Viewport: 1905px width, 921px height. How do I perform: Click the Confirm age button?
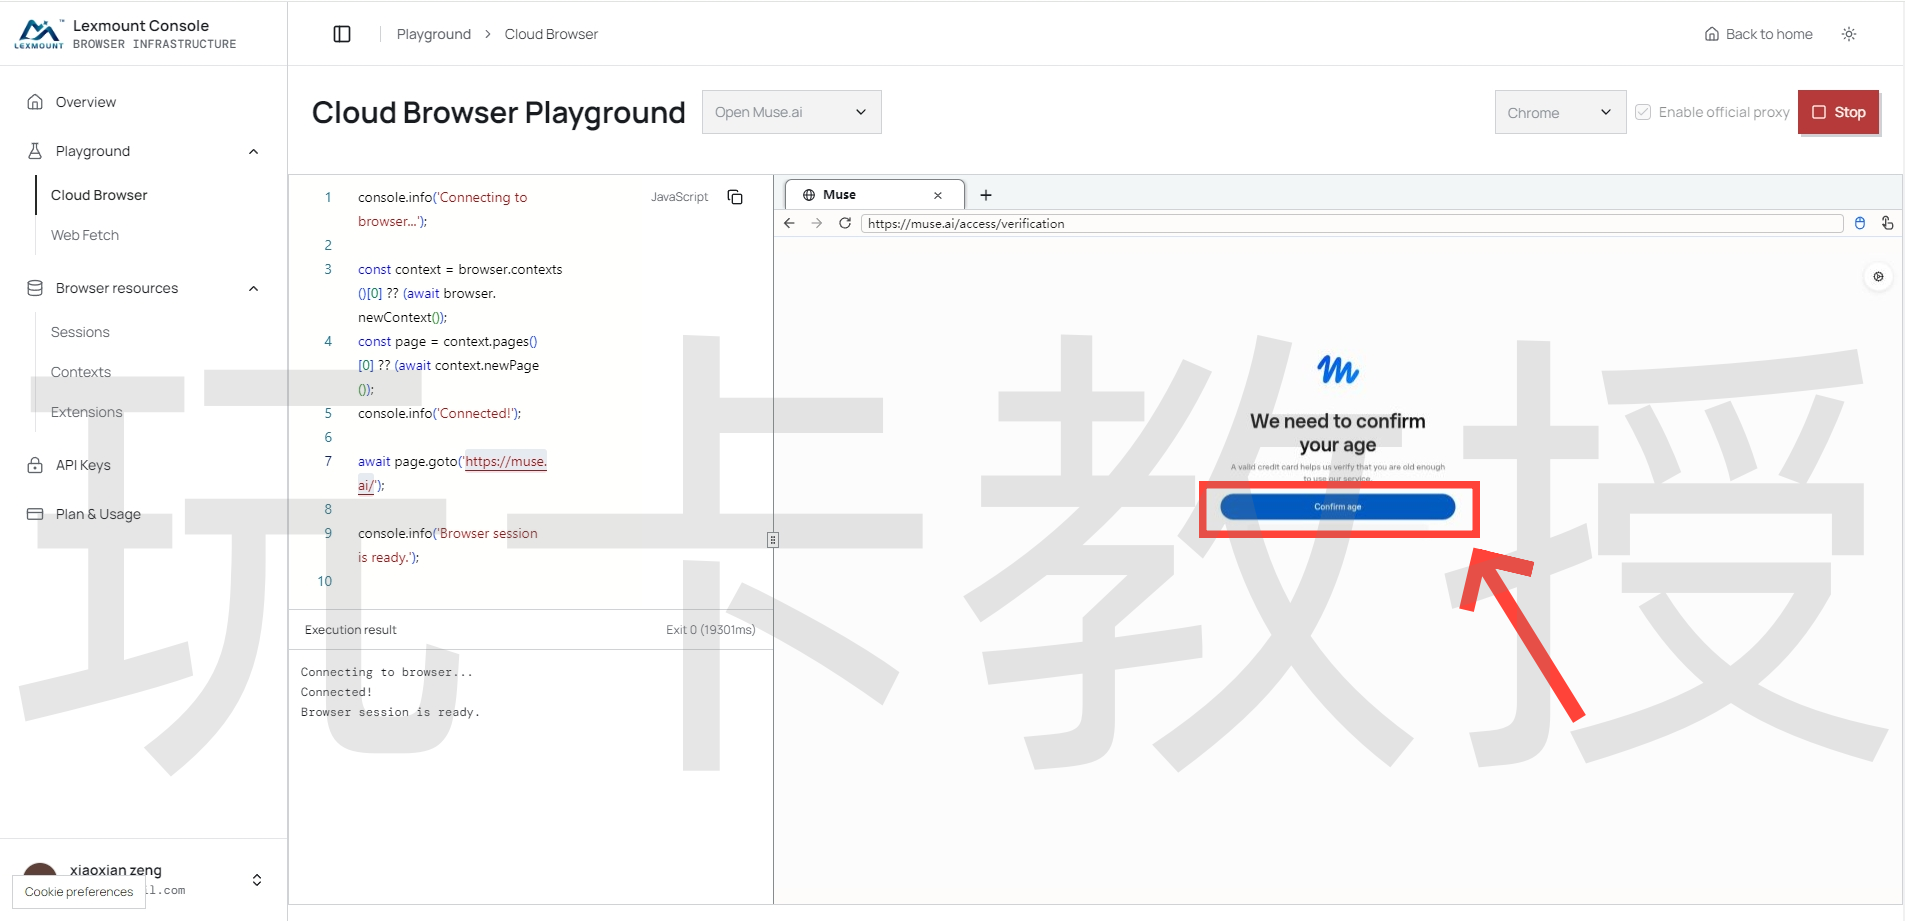[x=1338, y=507]
